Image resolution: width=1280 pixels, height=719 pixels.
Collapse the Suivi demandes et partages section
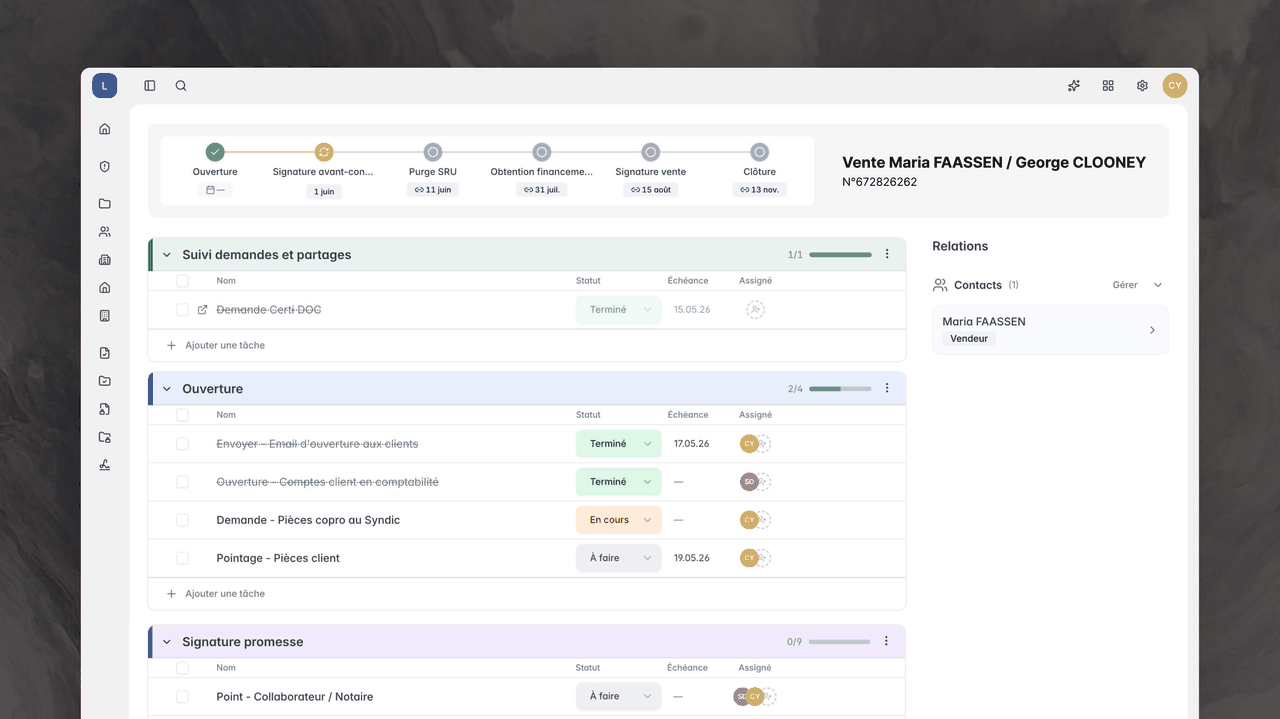167,255
